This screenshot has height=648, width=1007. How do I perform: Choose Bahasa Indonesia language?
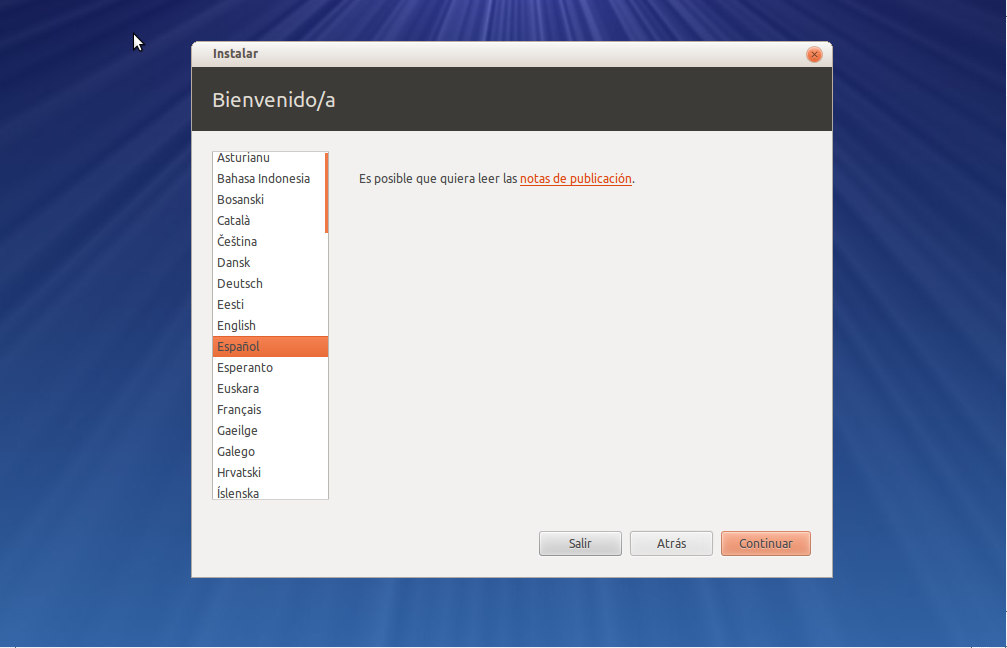point(263,179)
